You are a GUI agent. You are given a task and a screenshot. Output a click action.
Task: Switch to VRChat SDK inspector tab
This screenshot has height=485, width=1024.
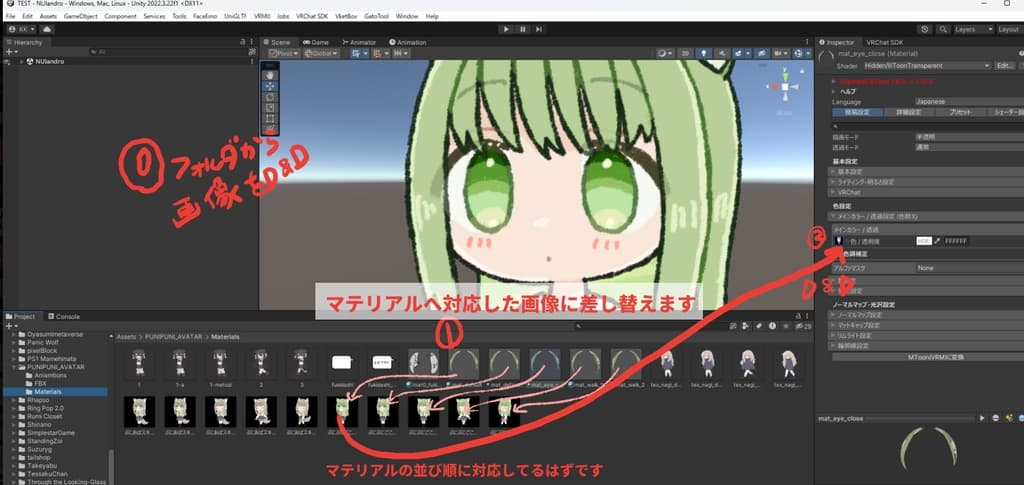pyautogui.click(x=883, y=42)
